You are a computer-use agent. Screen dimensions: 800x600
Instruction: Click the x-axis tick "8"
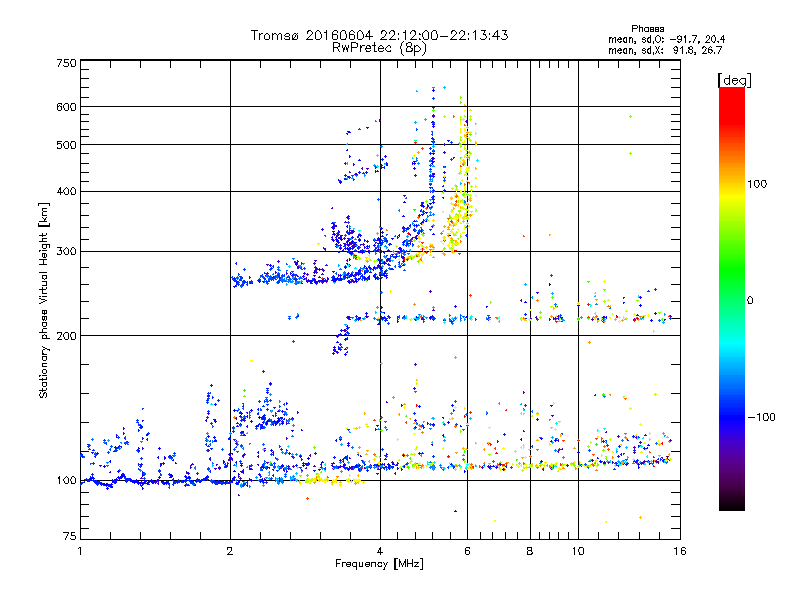click(x=530, y=551)
